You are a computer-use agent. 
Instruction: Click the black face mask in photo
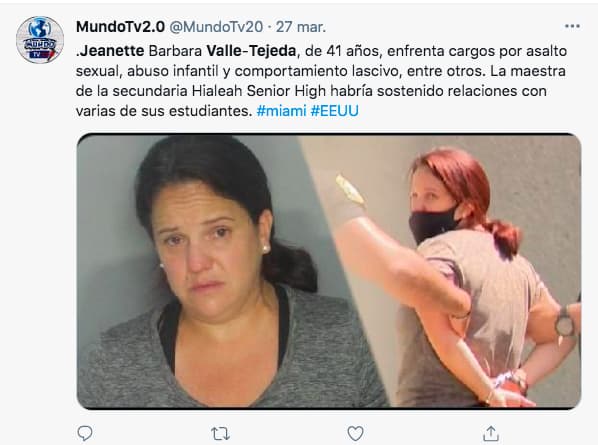pyautogui.click(x=432, y=224)
